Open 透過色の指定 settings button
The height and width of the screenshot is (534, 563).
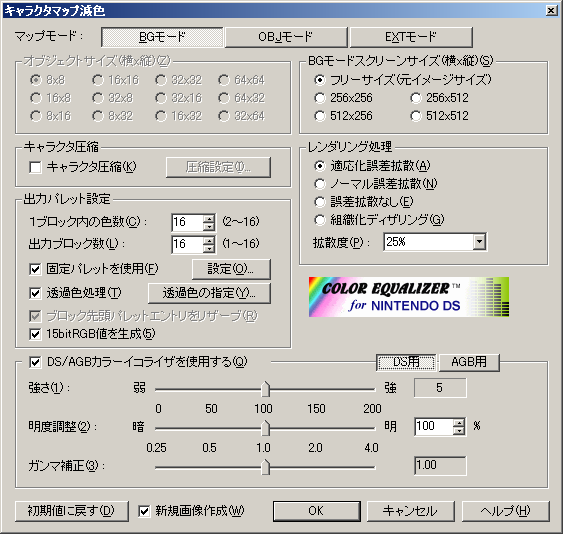click(209, 293)
